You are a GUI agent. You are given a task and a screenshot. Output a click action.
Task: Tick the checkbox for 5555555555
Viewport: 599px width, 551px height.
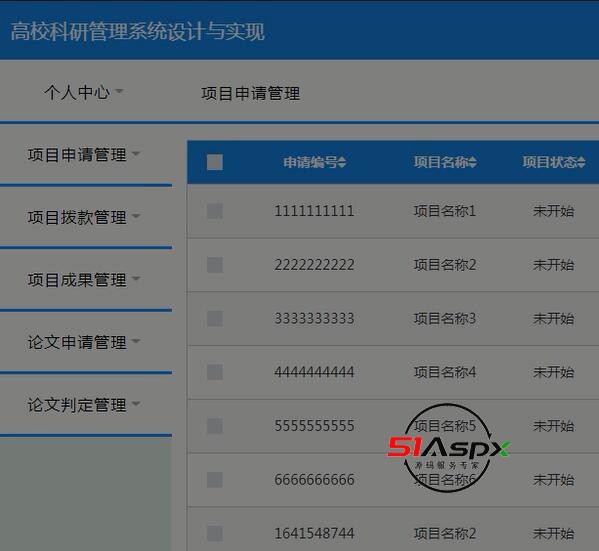[x=215, y=426]
